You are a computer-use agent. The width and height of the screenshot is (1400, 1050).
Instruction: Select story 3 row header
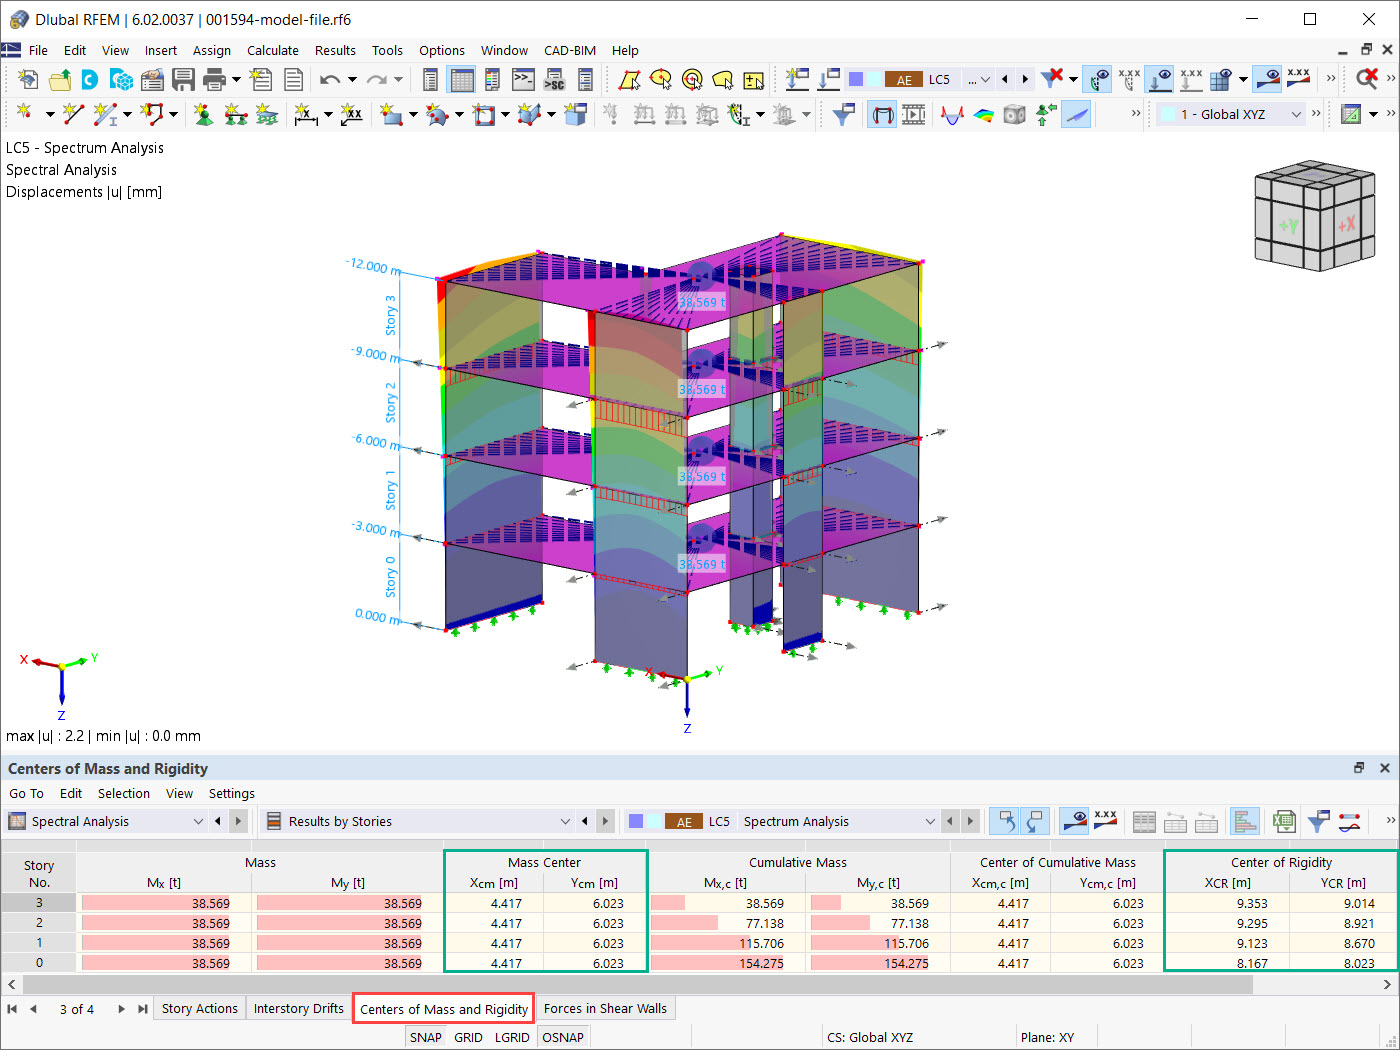[x=39, y=903]
